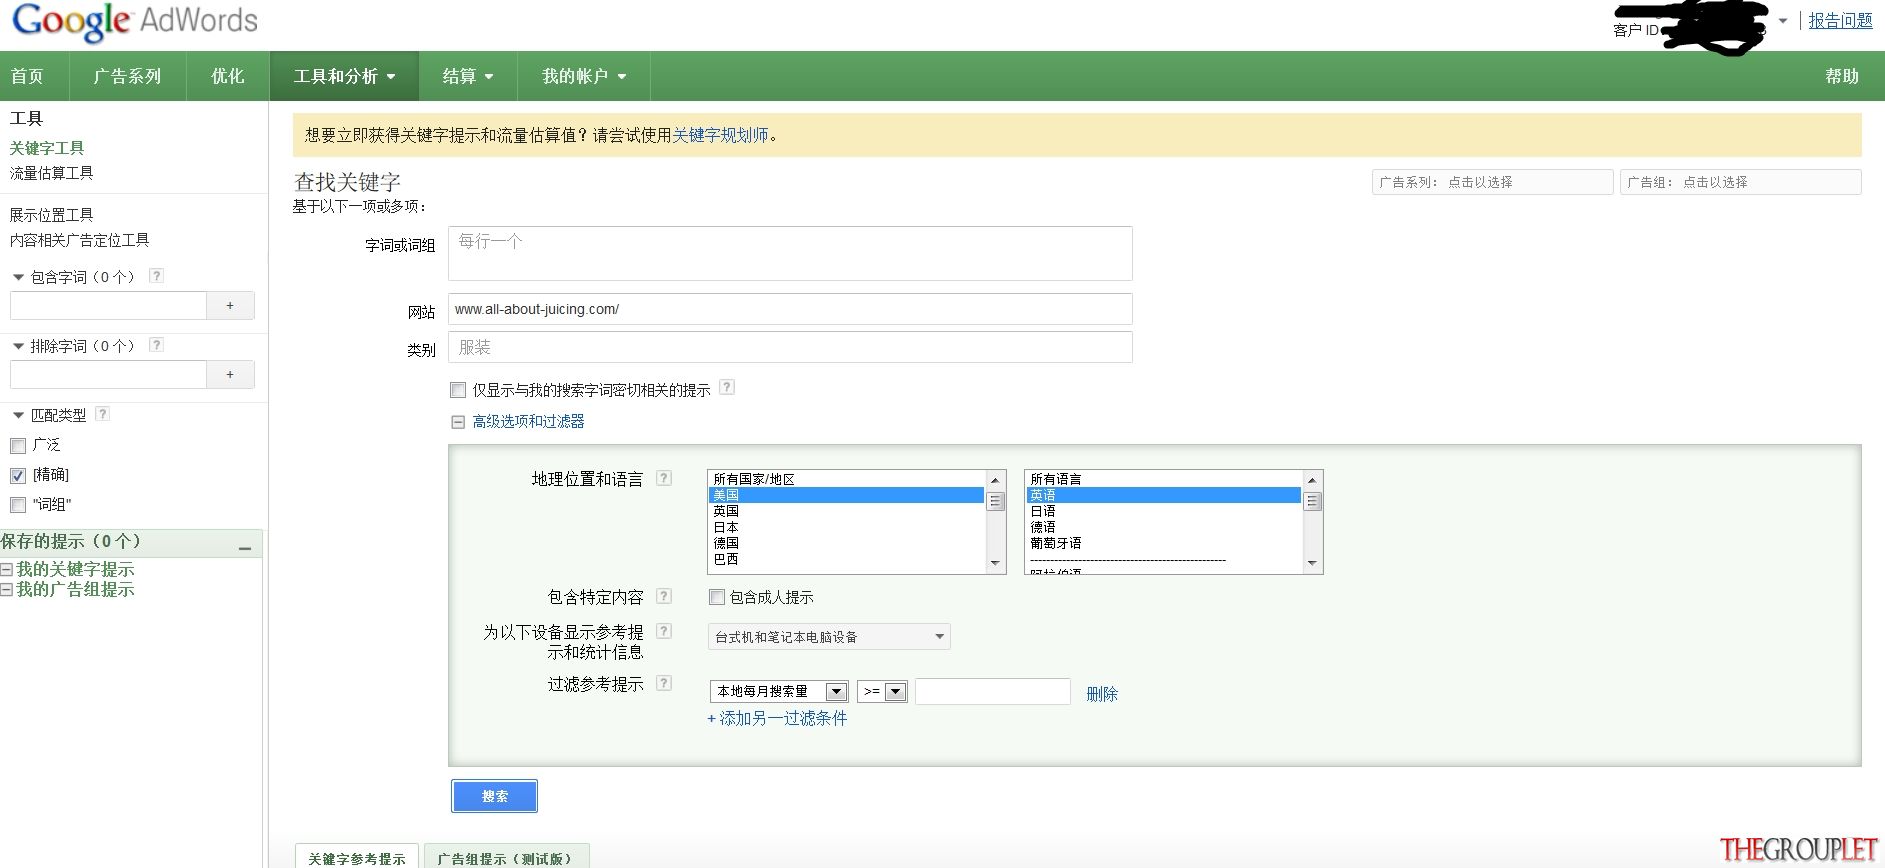Image resolution: width=1885 pixels, height=868 pixels.
Task: Check the 广泛 match type box
Action: [18, 446]
